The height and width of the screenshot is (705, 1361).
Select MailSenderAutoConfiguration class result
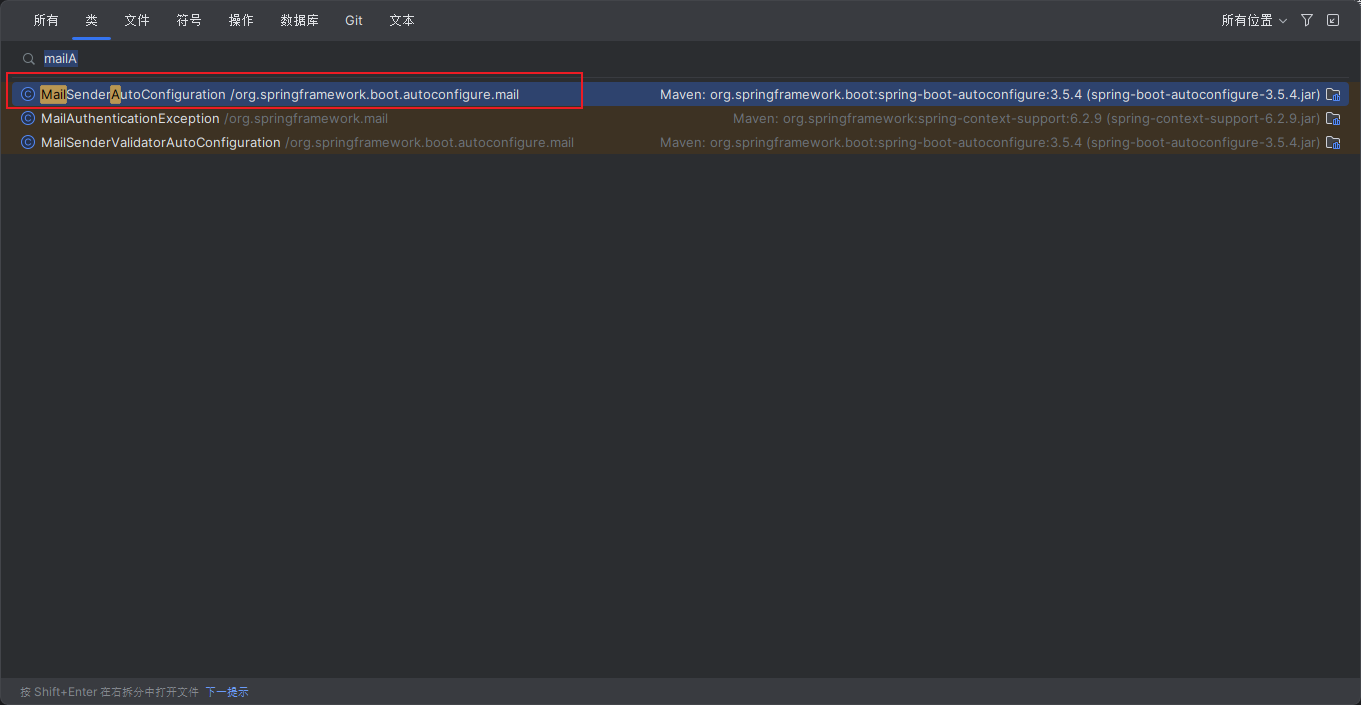tap(680, 94)
